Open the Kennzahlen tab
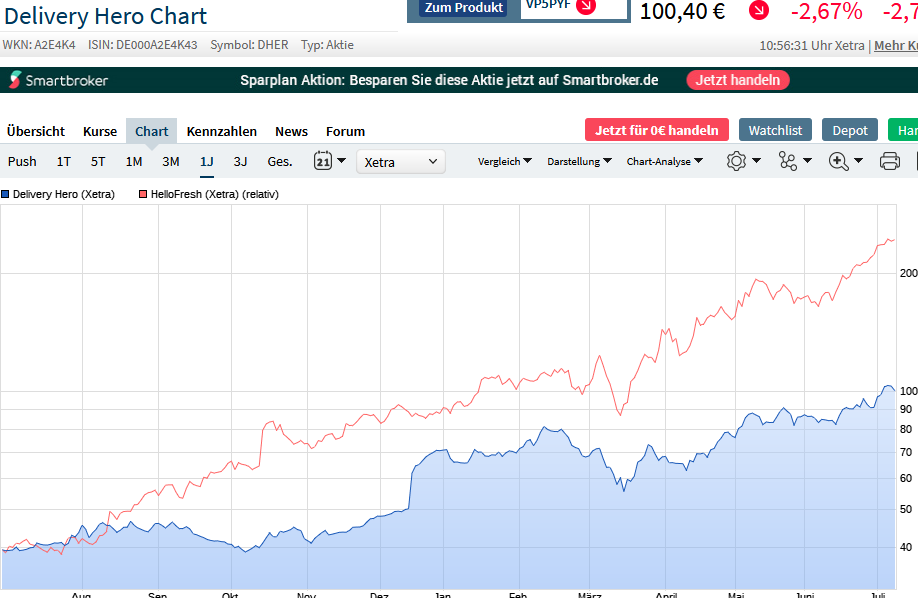This screenshot has height=598, width=918. (222, 131)
